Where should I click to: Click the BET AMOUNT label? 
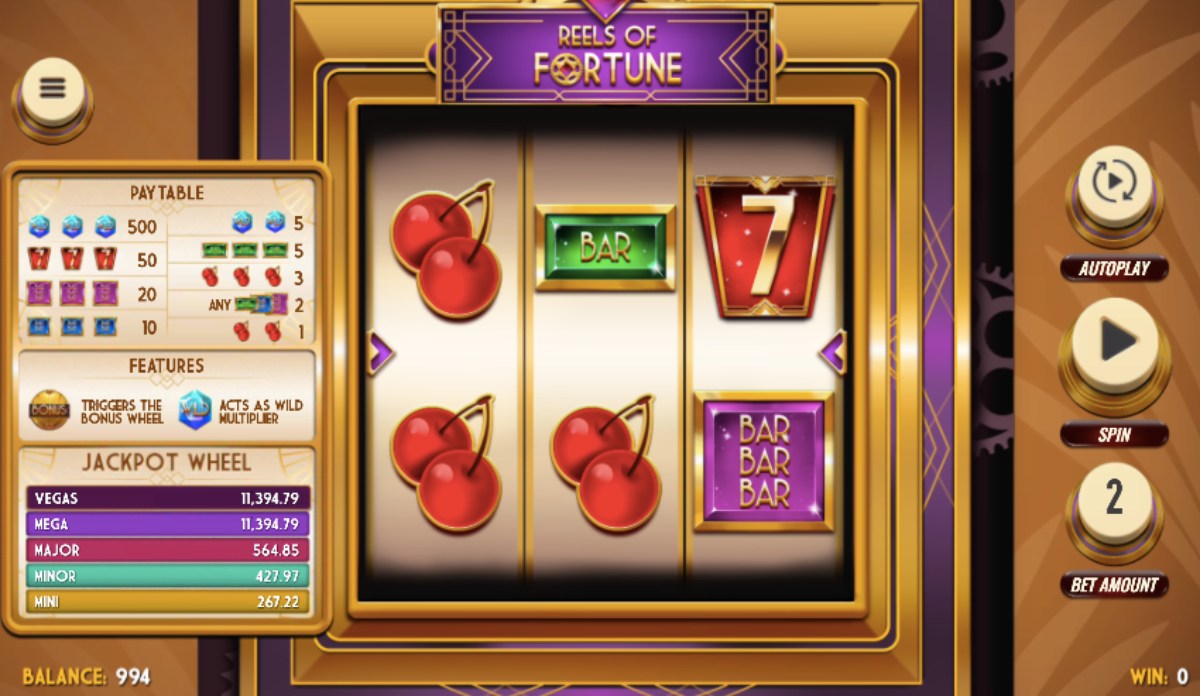(x=1114, y=585)
